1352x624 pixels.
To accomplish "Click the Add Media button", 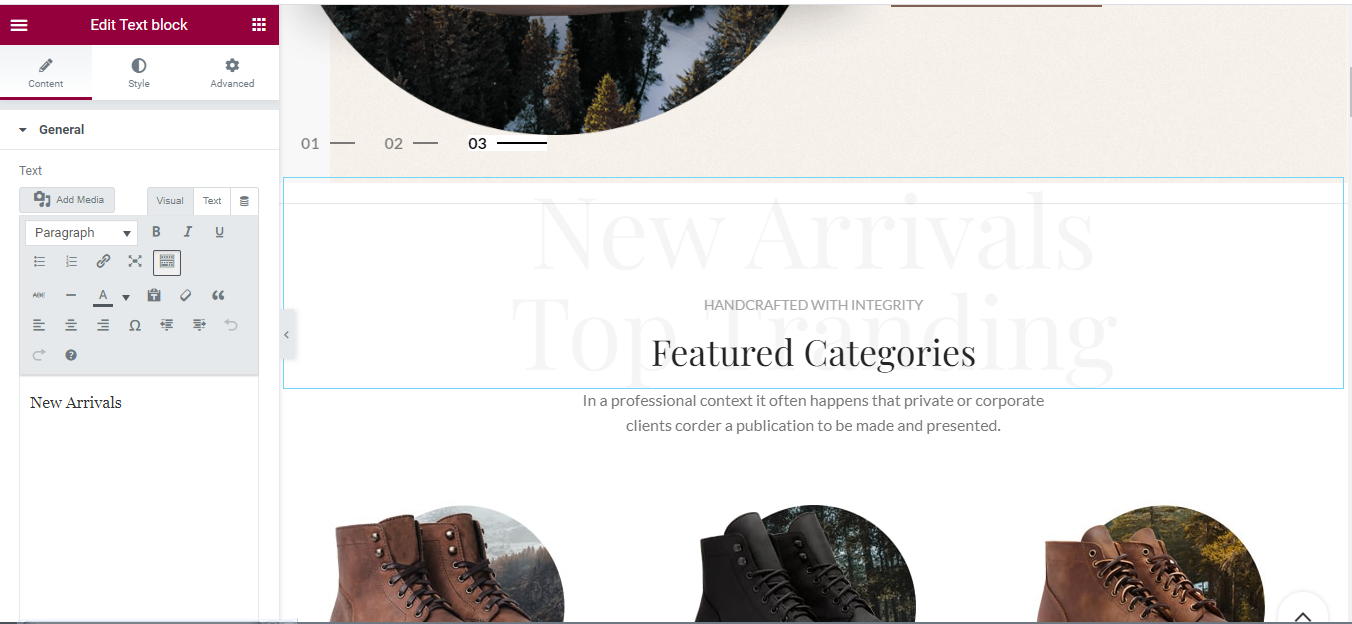I will point(67,200).
